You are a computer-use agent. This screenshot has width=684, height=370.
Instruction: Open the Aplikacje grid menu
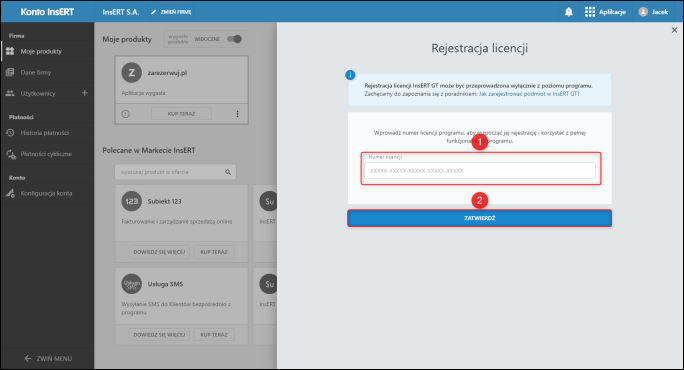(x=605, y=12)
